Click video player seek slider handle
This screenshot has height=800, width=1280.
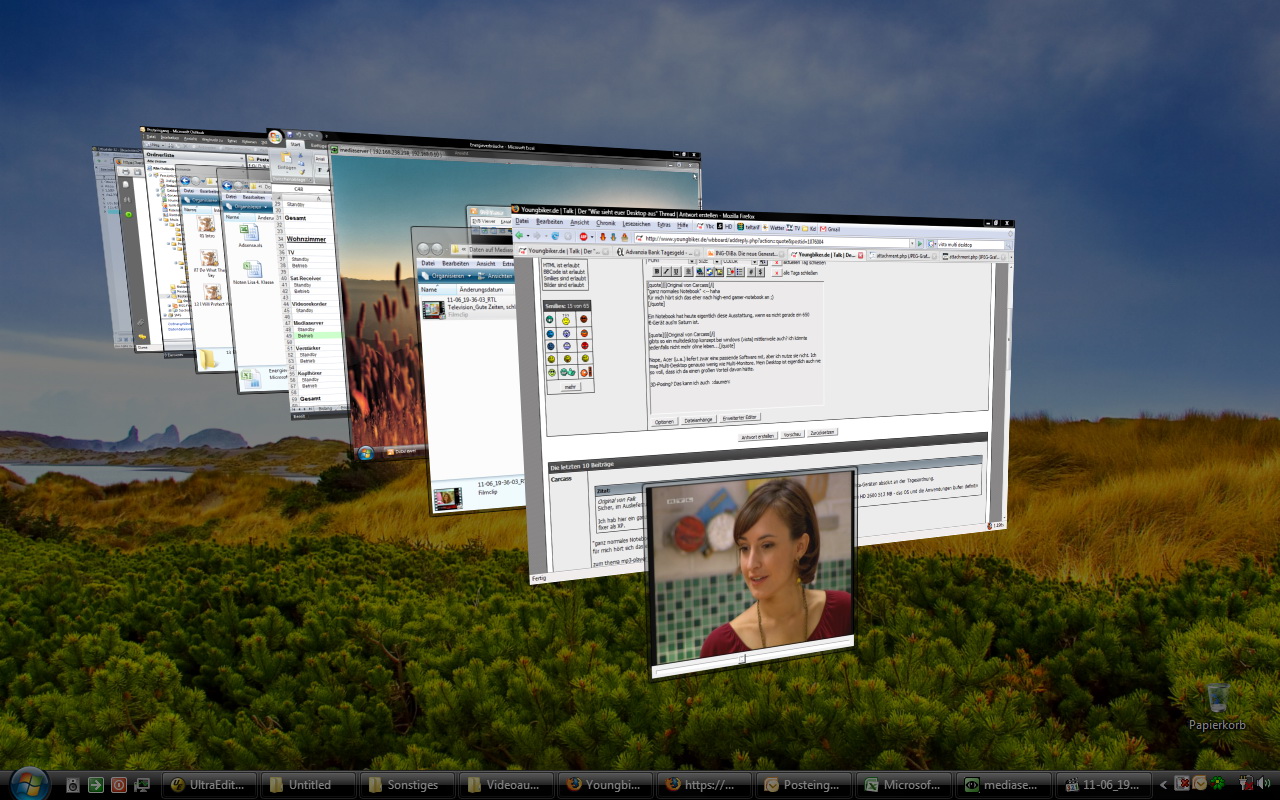pos(742,658)
